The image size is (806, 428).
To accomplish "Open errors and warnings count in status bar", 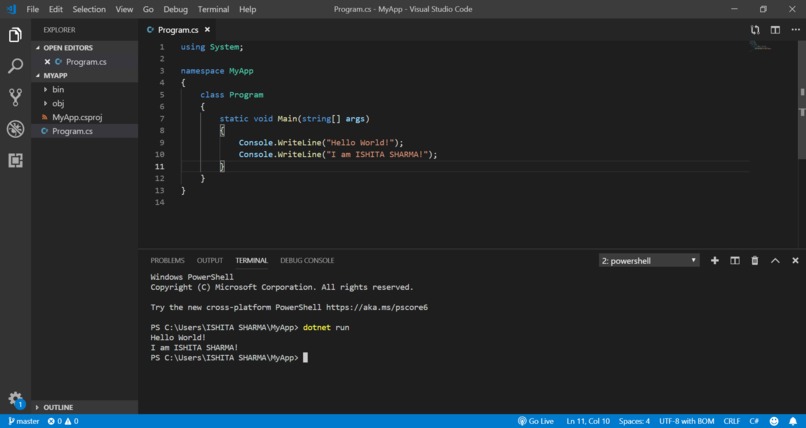I will (x=63, y=421).
